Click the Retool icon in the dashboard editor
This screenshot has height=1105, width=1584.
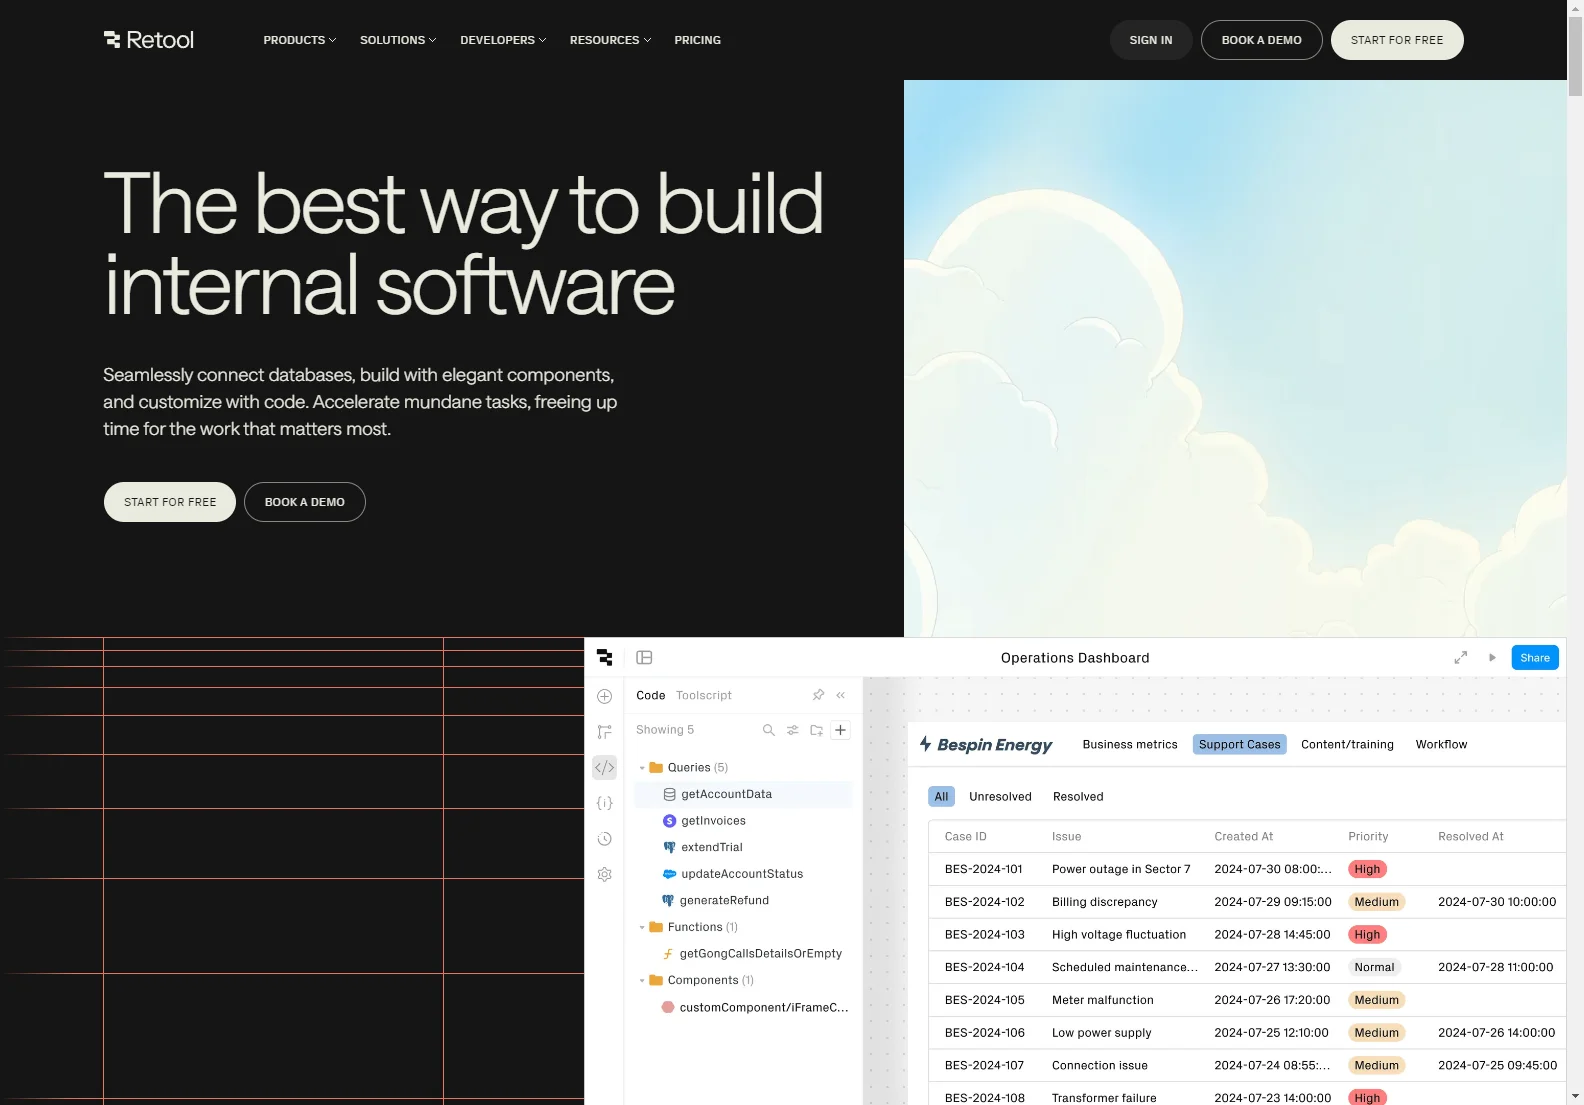604,657
